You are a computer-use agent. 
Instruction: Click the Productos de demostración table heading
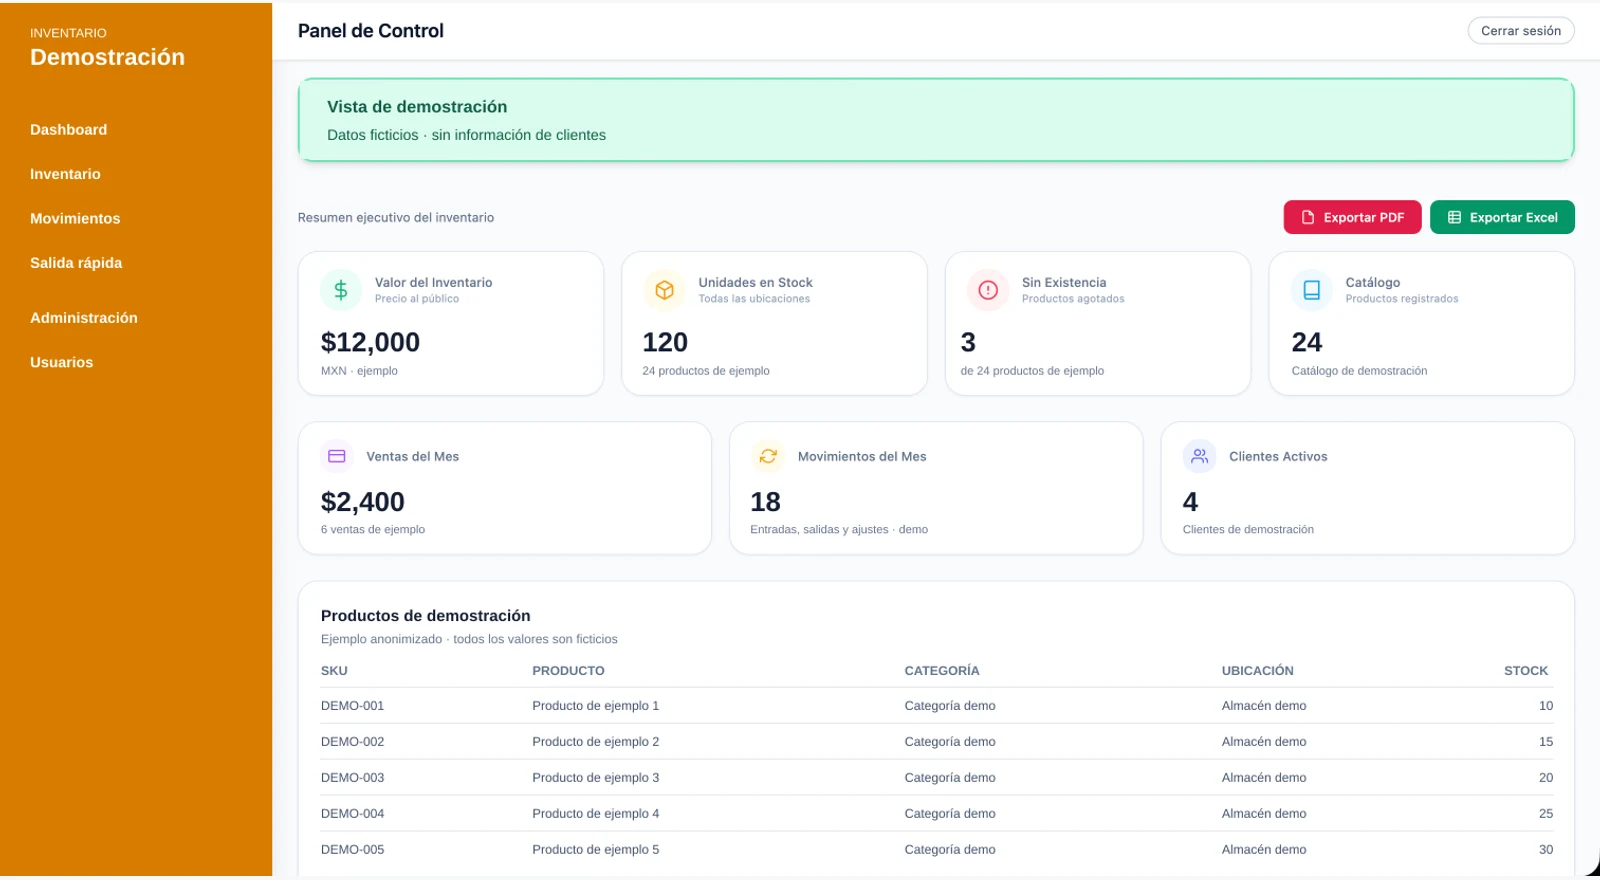point(426,616)
